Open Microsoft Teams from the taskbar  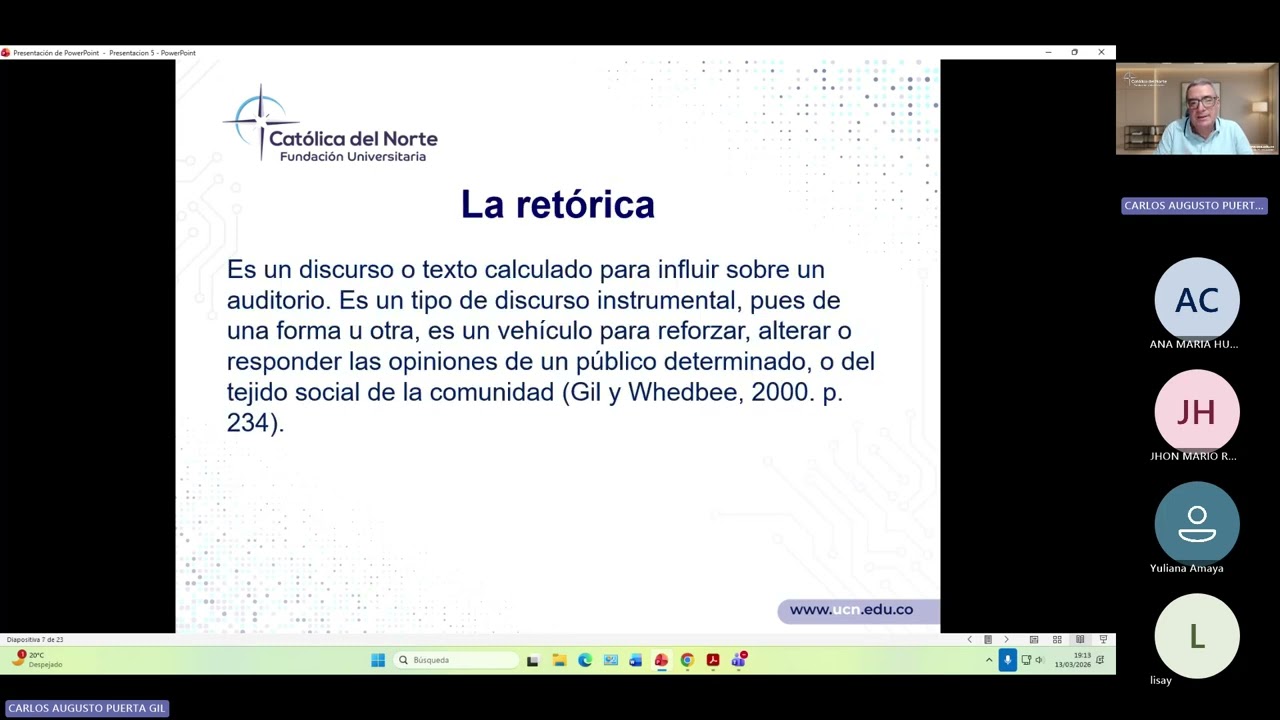(x=739, y=659)
